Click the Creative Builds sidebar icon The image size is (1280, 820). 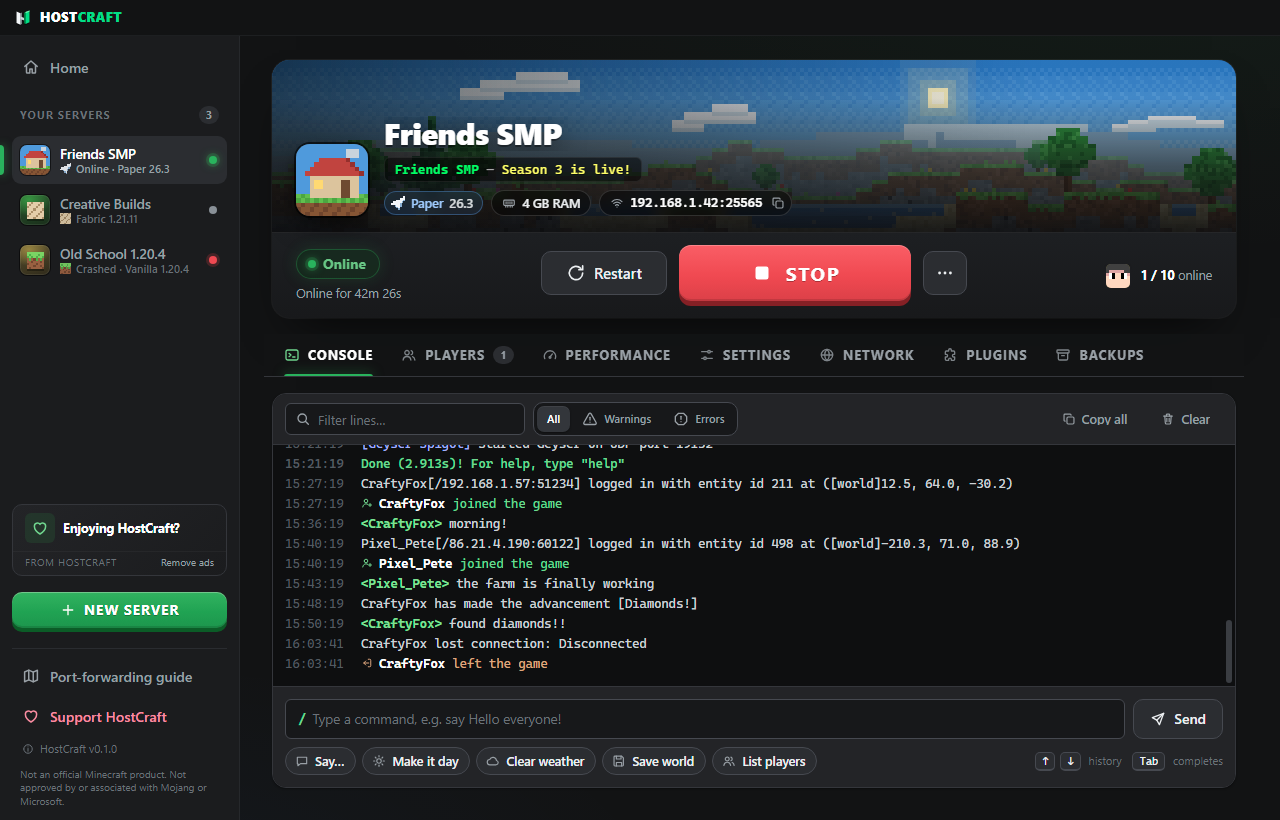(35, 210)
